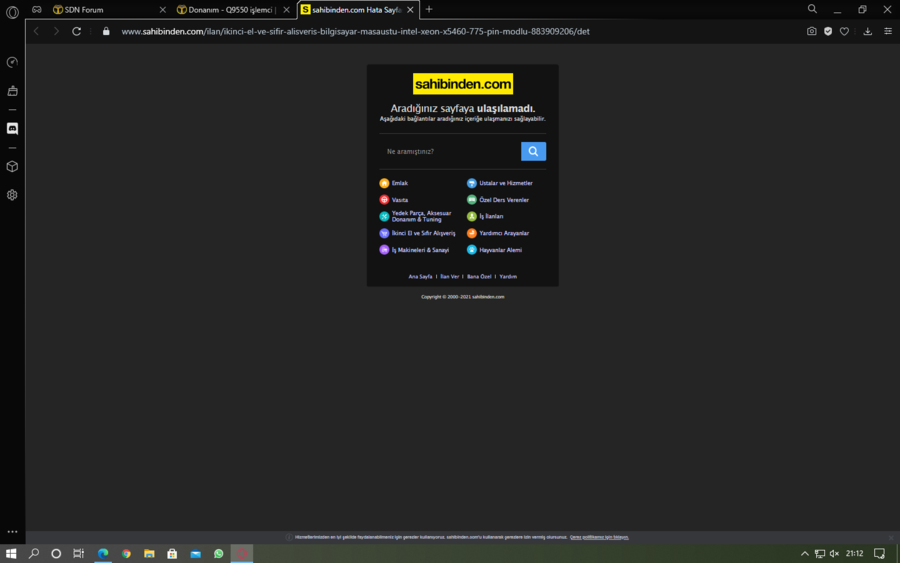Open the Extensions cube icon in sidebar
The image size is (900, 563).
point(12,166)
